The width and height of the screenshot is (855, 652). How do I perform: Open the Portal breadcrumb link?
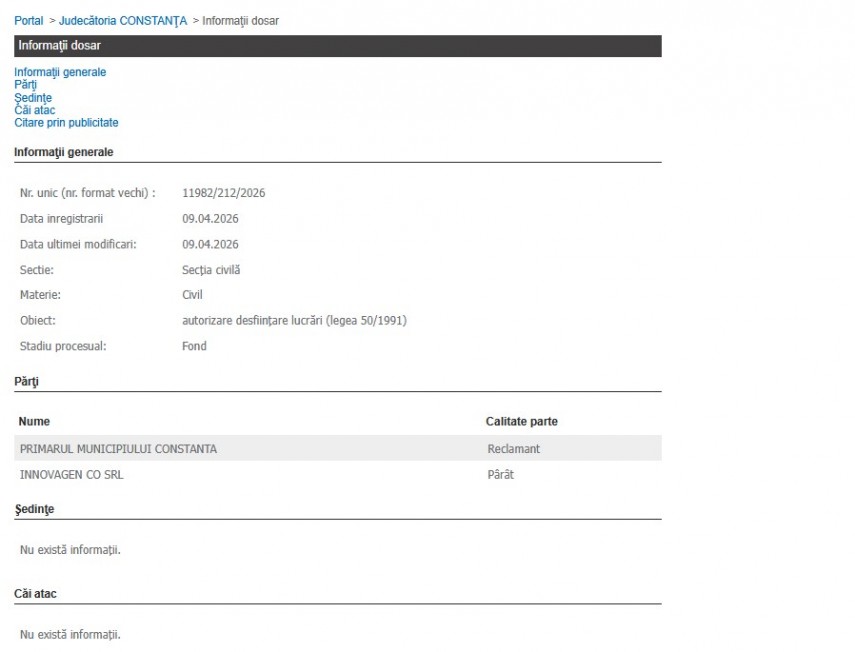pos(29,21)
